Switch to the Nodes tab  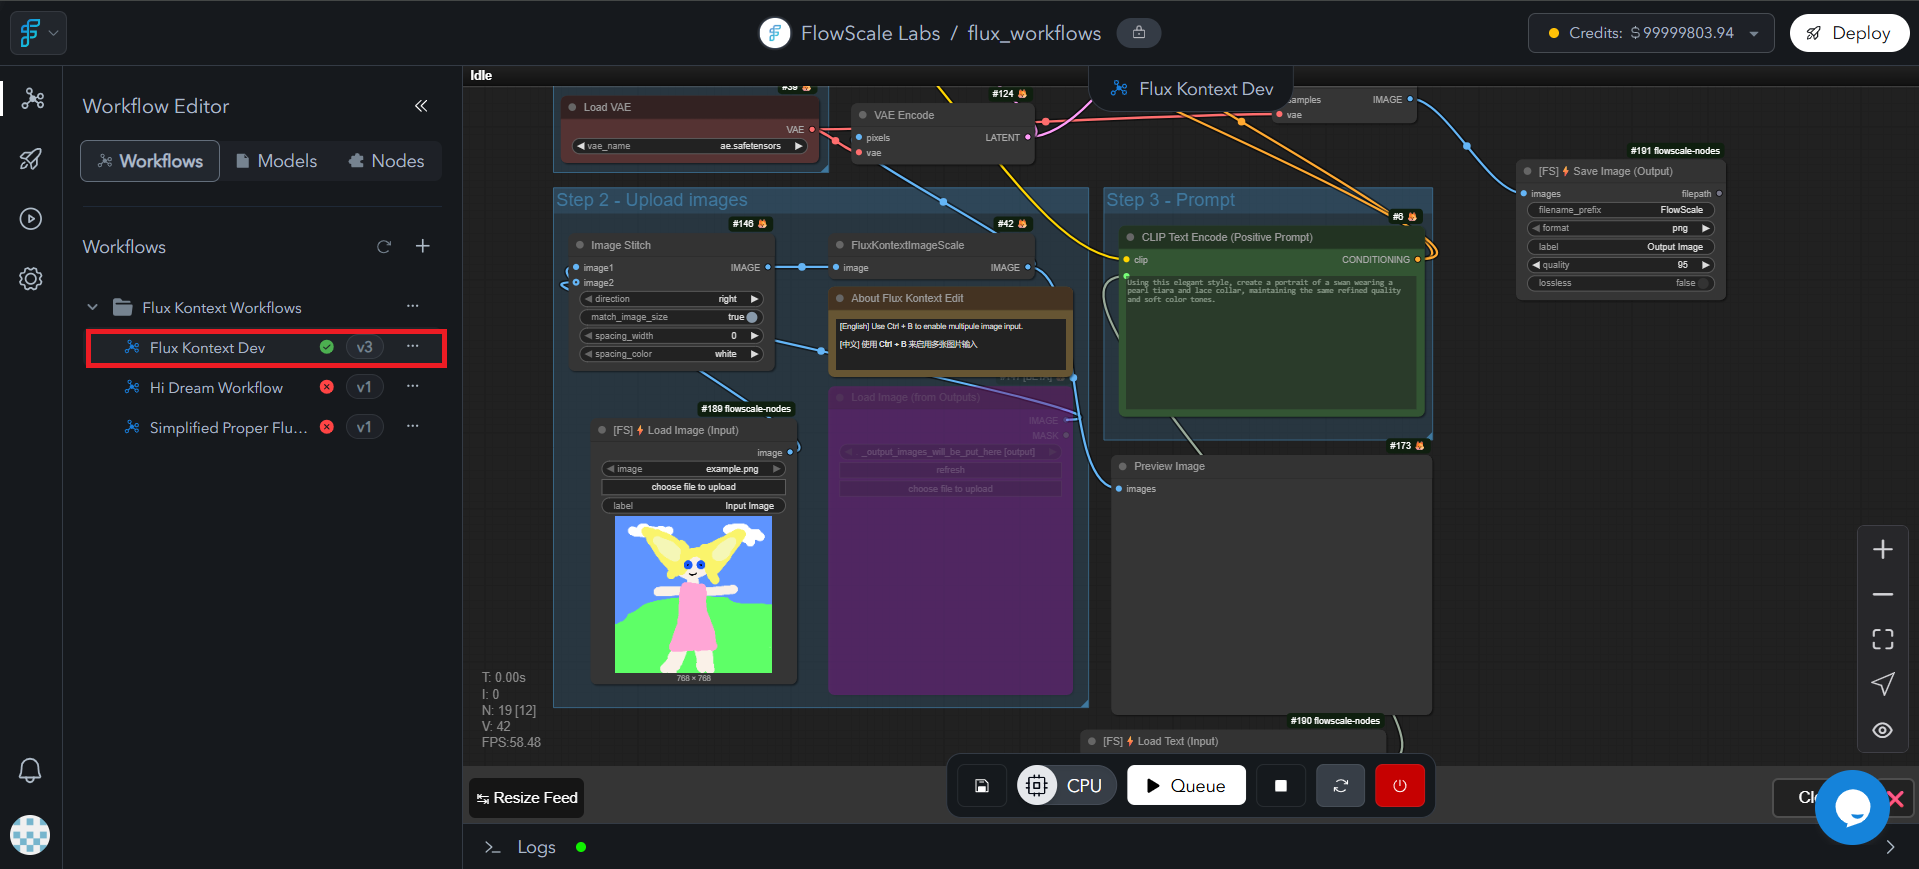click(386, 161)
